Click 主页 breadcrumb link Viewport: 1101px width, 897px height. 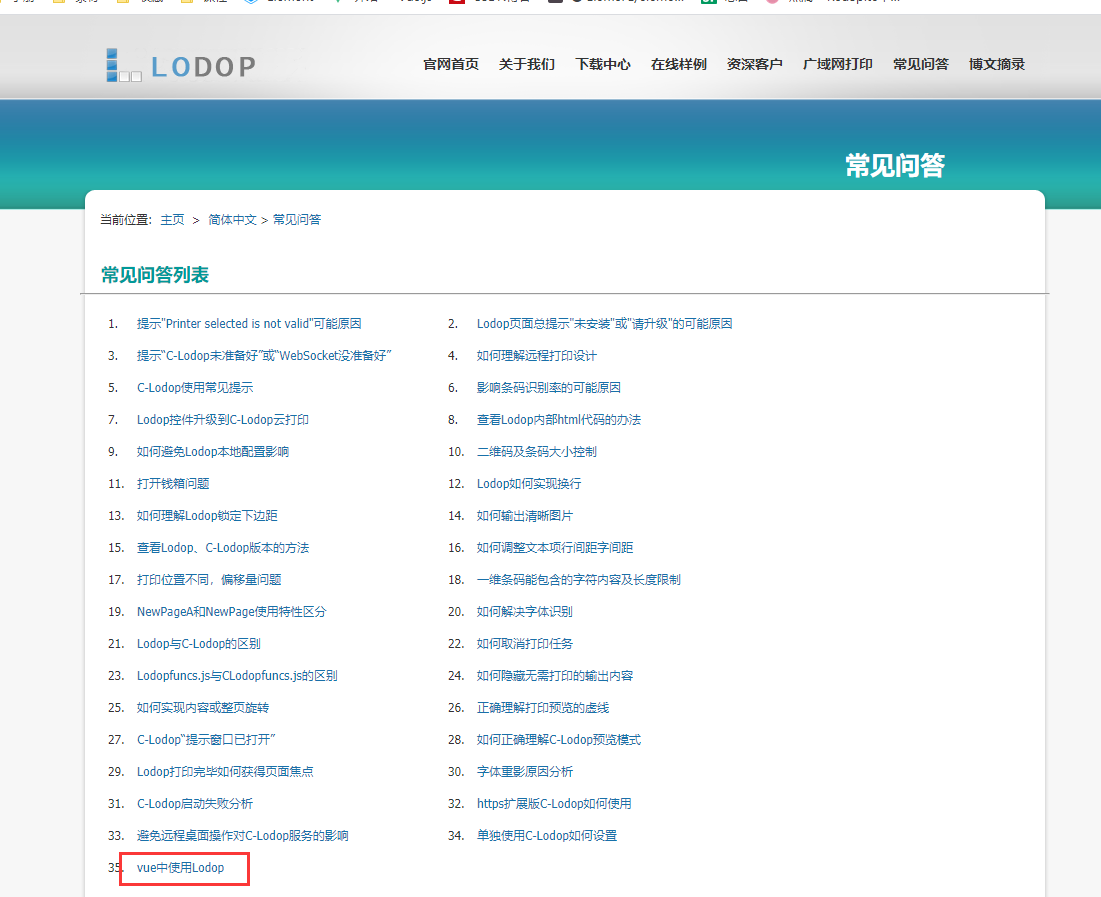pyautogui.click(x=172, y=220)
